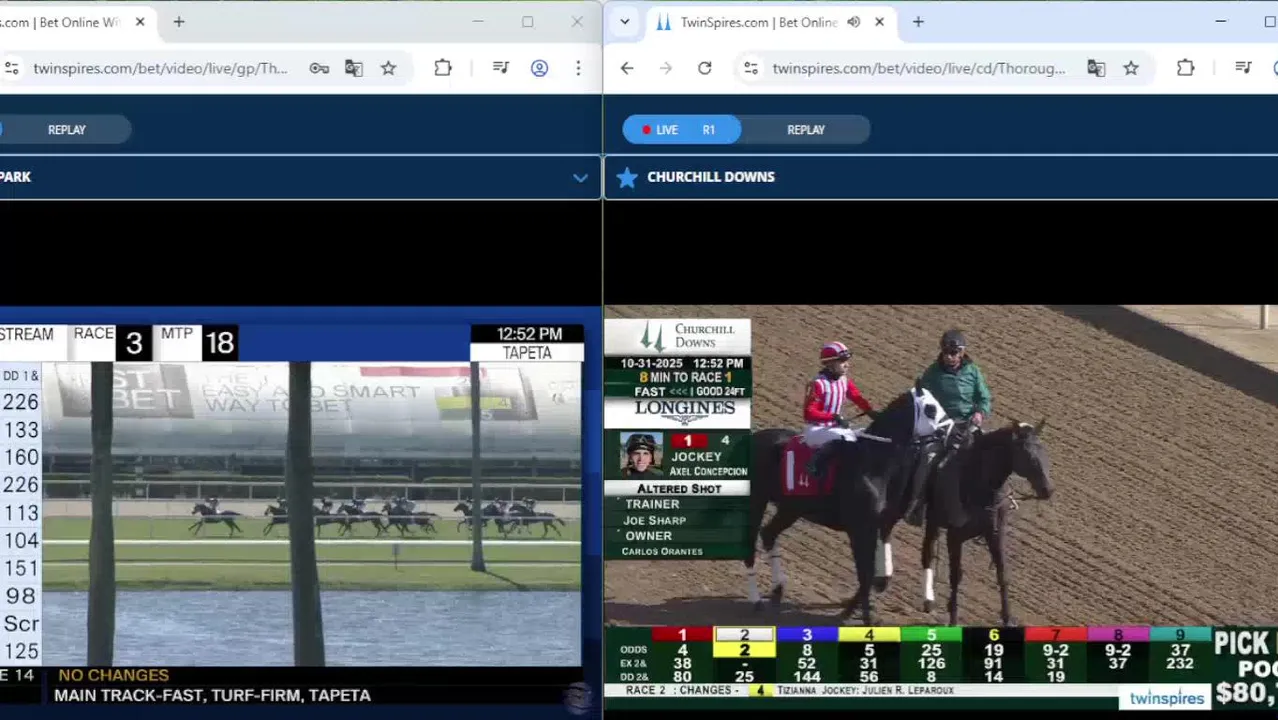
Task: Reload the page in the right window
Action: 705,68
